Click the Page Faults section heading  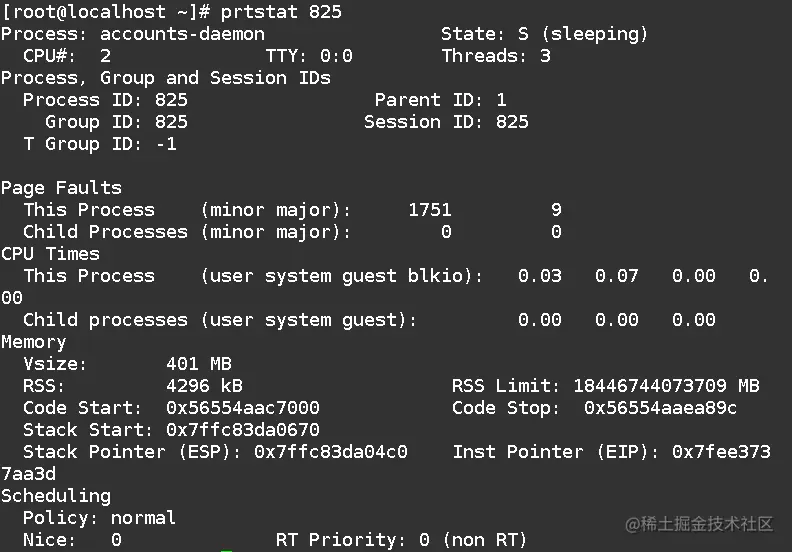coord(61,188)
